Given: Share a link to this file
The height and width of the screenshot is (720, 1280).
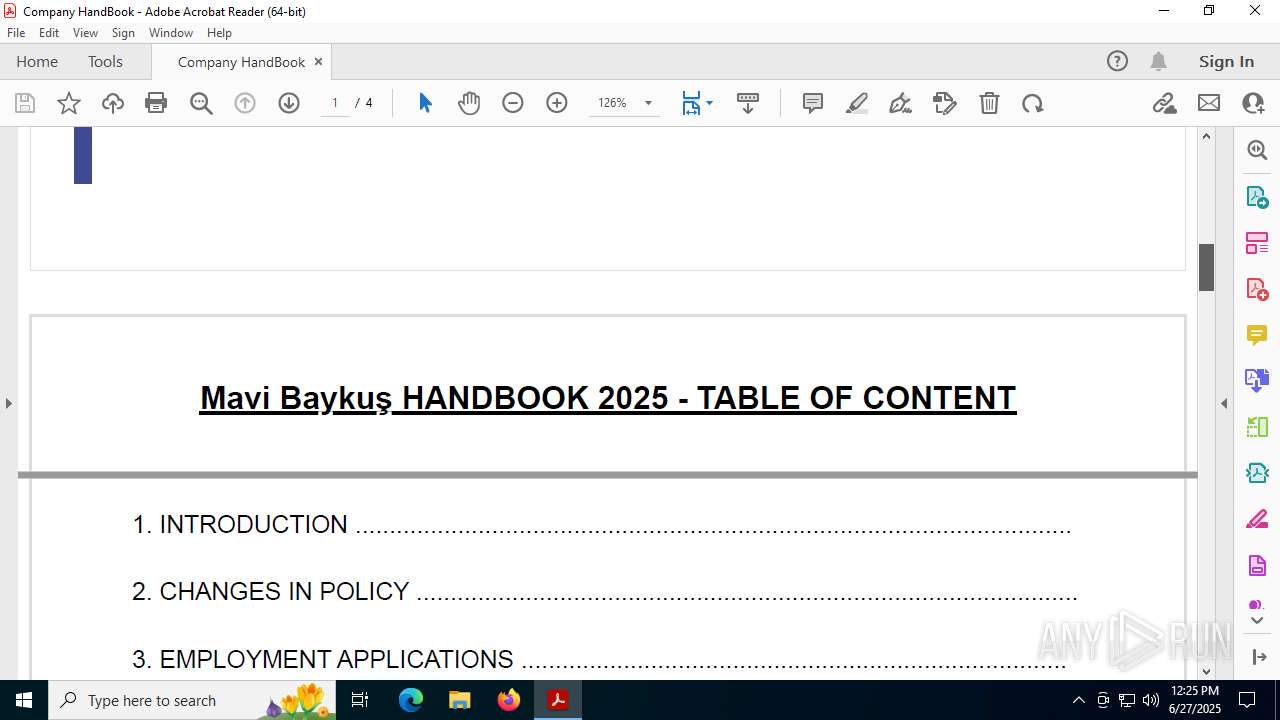Looking at the screenshot, I should click(1165, 103).
